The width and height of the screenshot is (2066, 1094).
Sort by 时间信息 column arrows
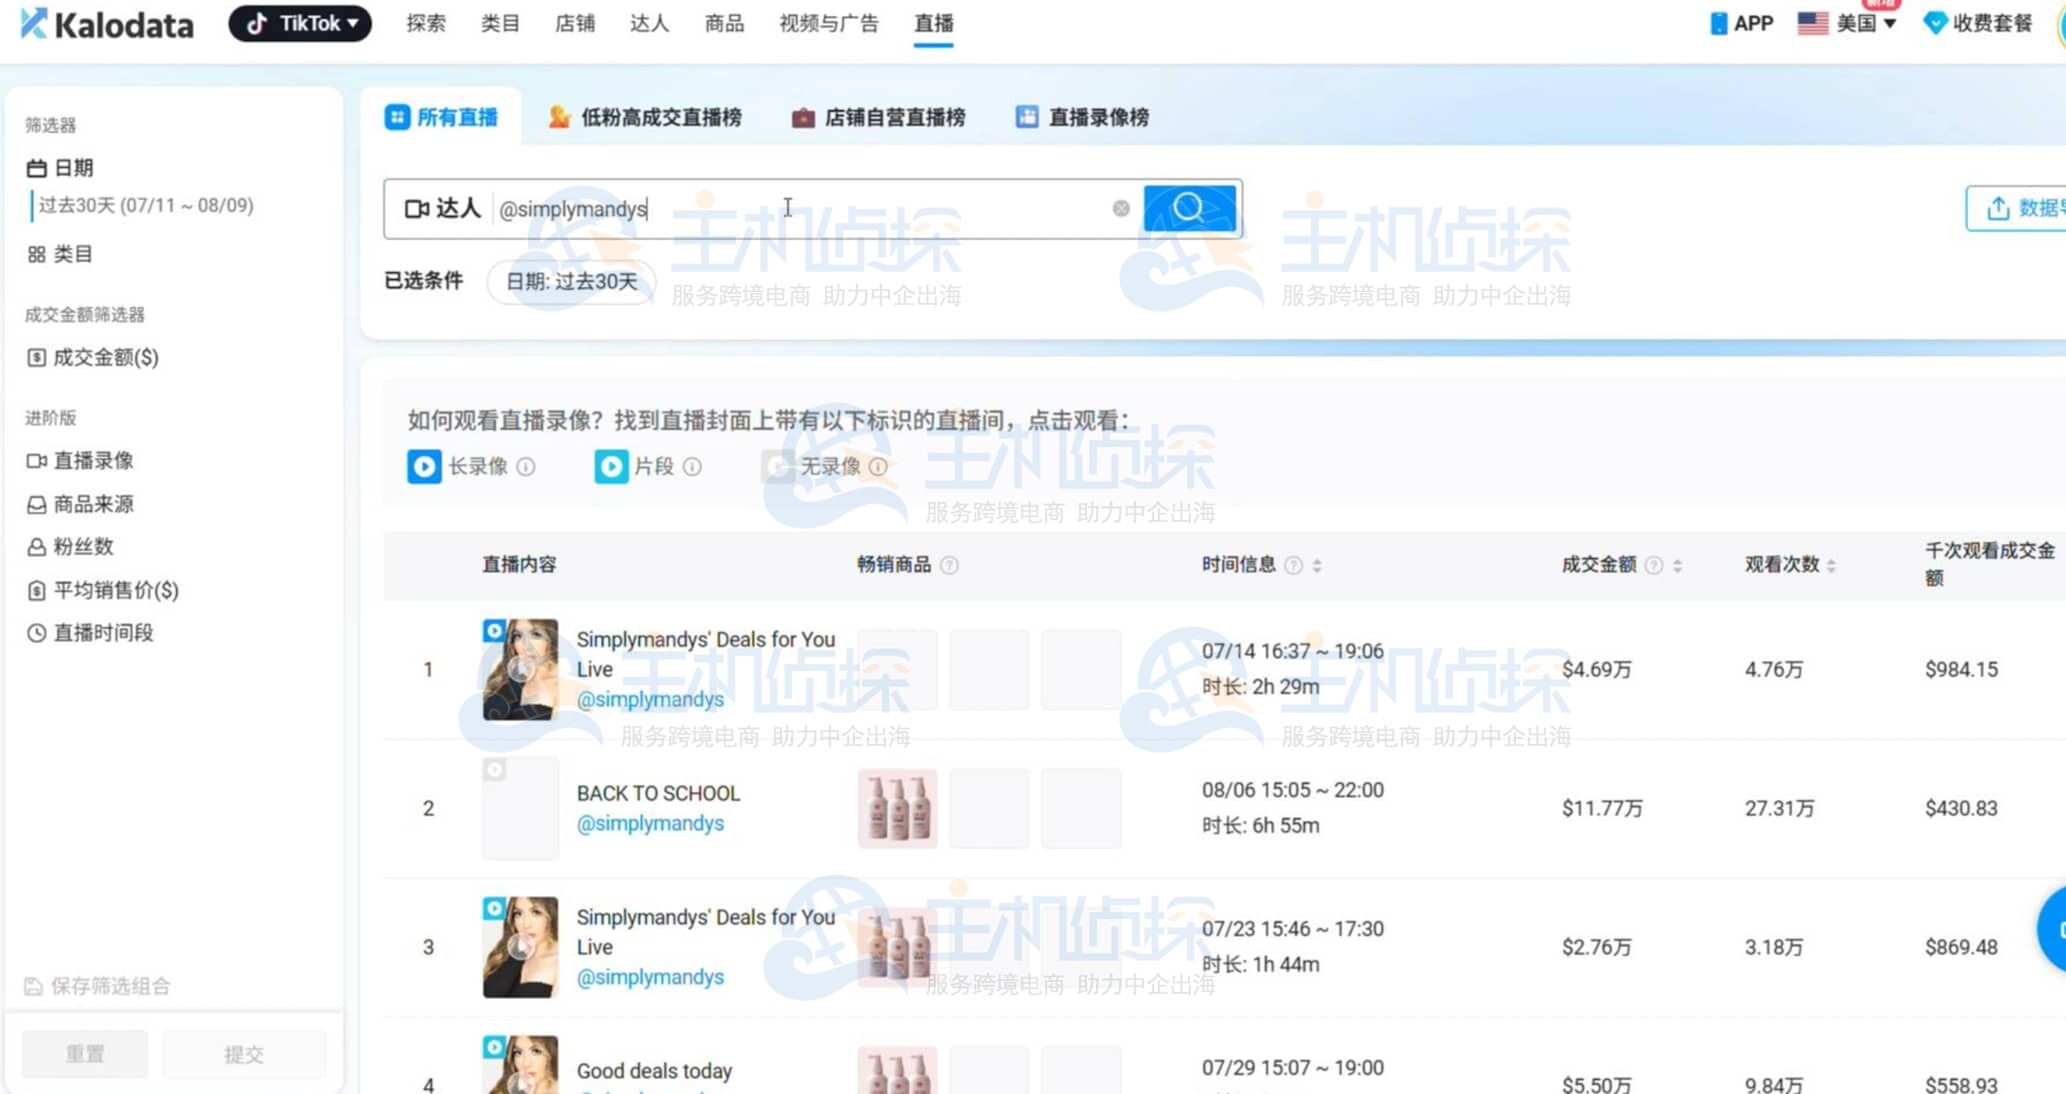coord(1317,566)
